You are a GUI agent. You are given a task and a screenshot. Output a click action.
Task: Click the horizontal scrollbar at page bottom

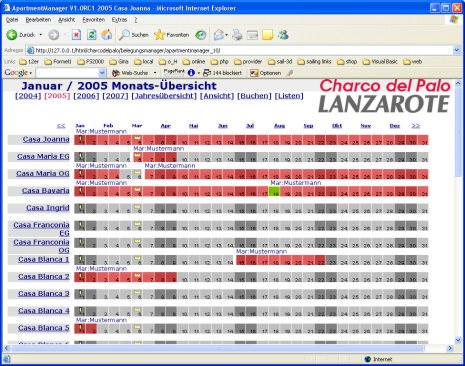(219, 348)
